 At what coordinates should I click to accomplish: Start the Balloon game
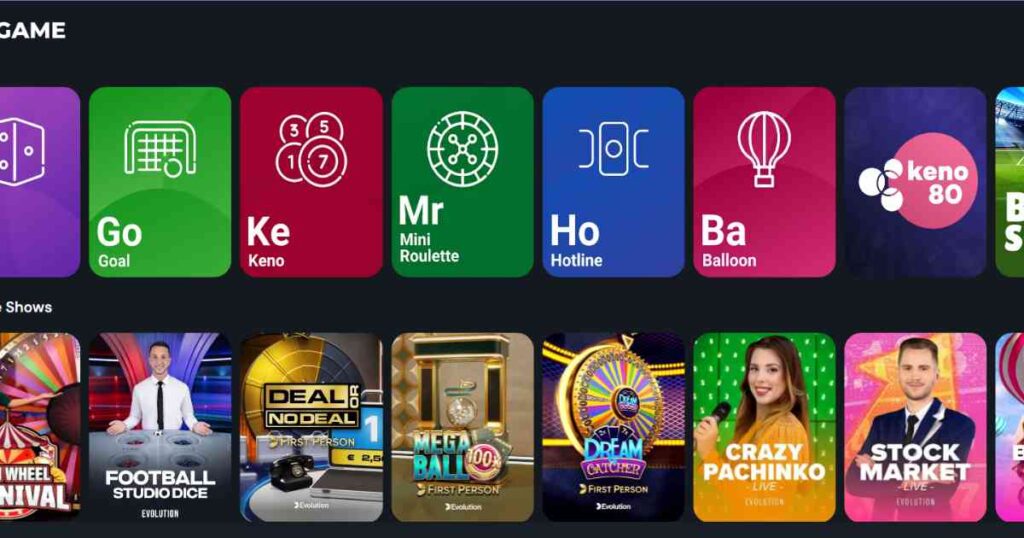(764, 182)
